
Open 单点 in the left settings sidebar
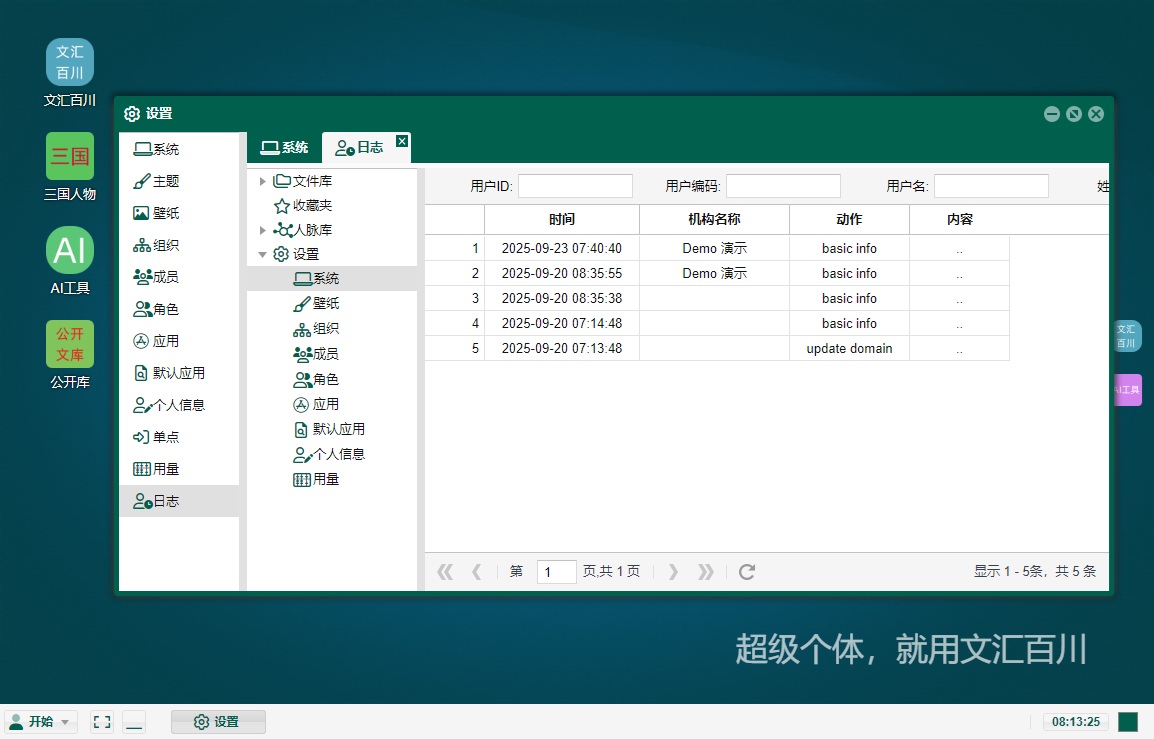pyautogui.click(x=166, y=437)
